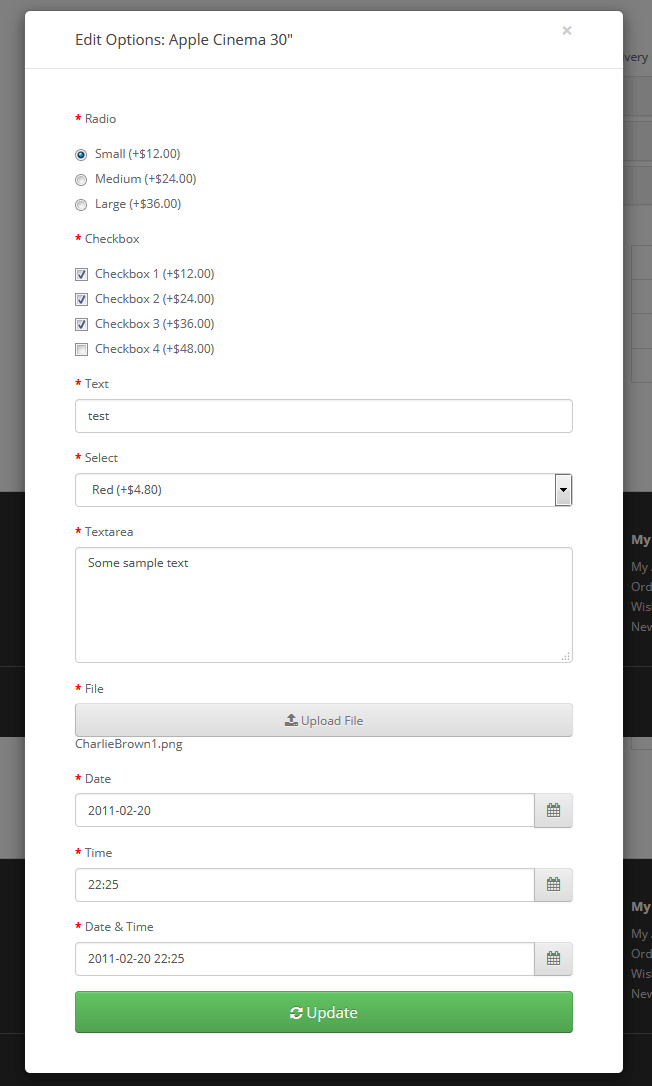Click the Upload File button
This screenshot has width=652, height=1086.
click(324, 720)
